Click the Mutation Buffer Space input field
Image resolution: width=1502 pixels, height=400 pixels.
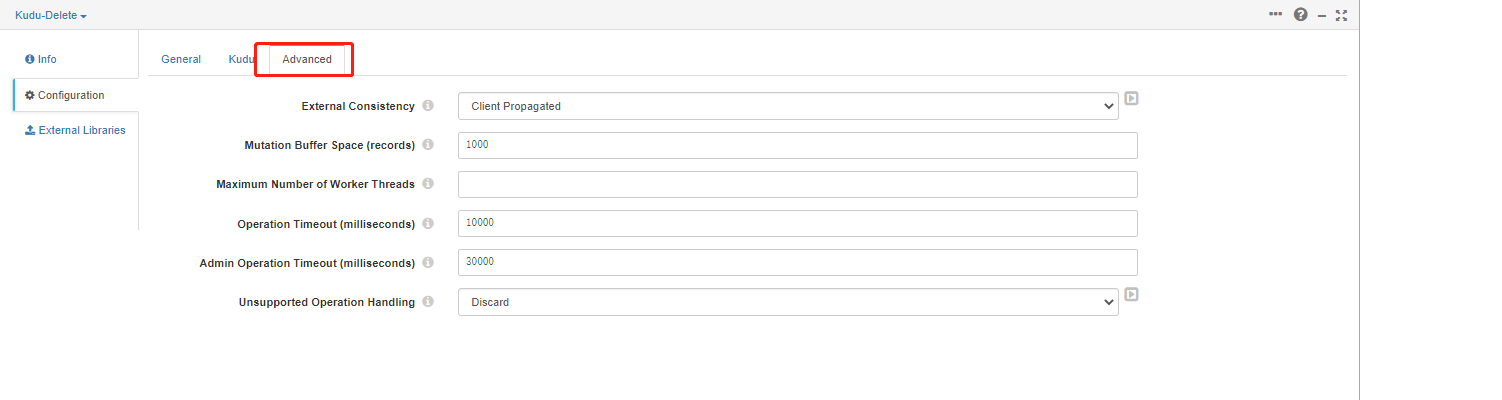(798, 145)
